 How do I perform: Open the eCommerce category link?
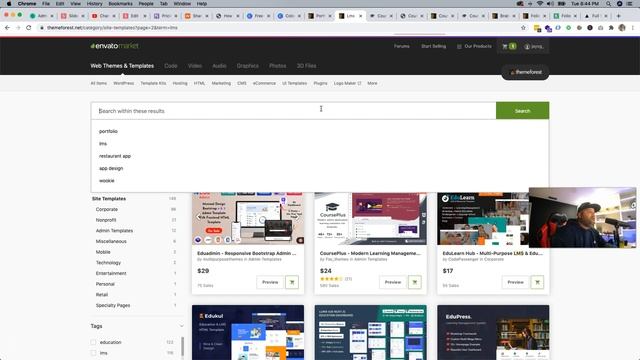[264, 83]
